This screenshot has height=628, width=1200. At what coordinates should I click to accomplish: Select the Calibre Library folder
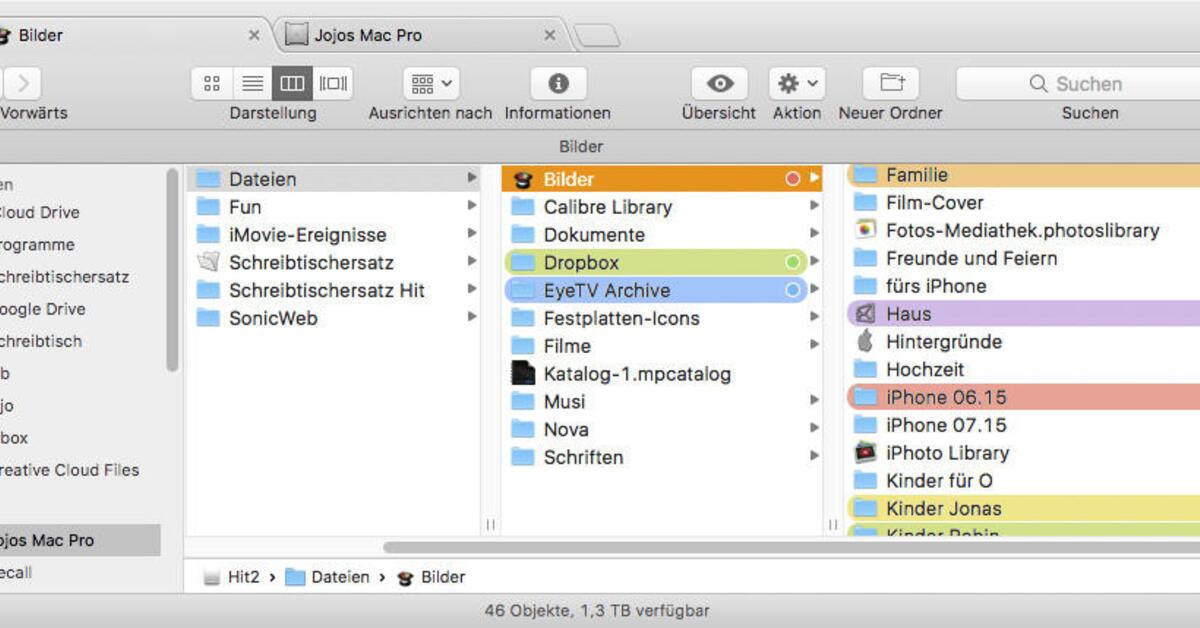click(x=662, y=207)
